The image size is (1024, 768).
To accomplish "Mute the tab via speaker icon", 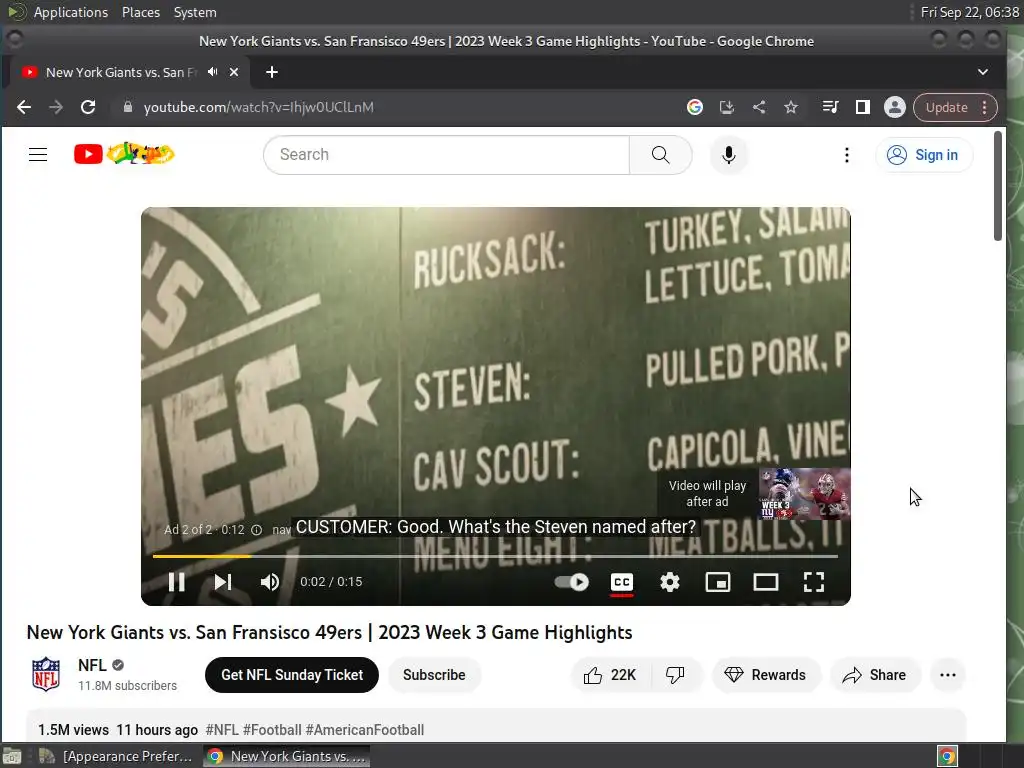I will pyautogui.click(x=212, y=72).
